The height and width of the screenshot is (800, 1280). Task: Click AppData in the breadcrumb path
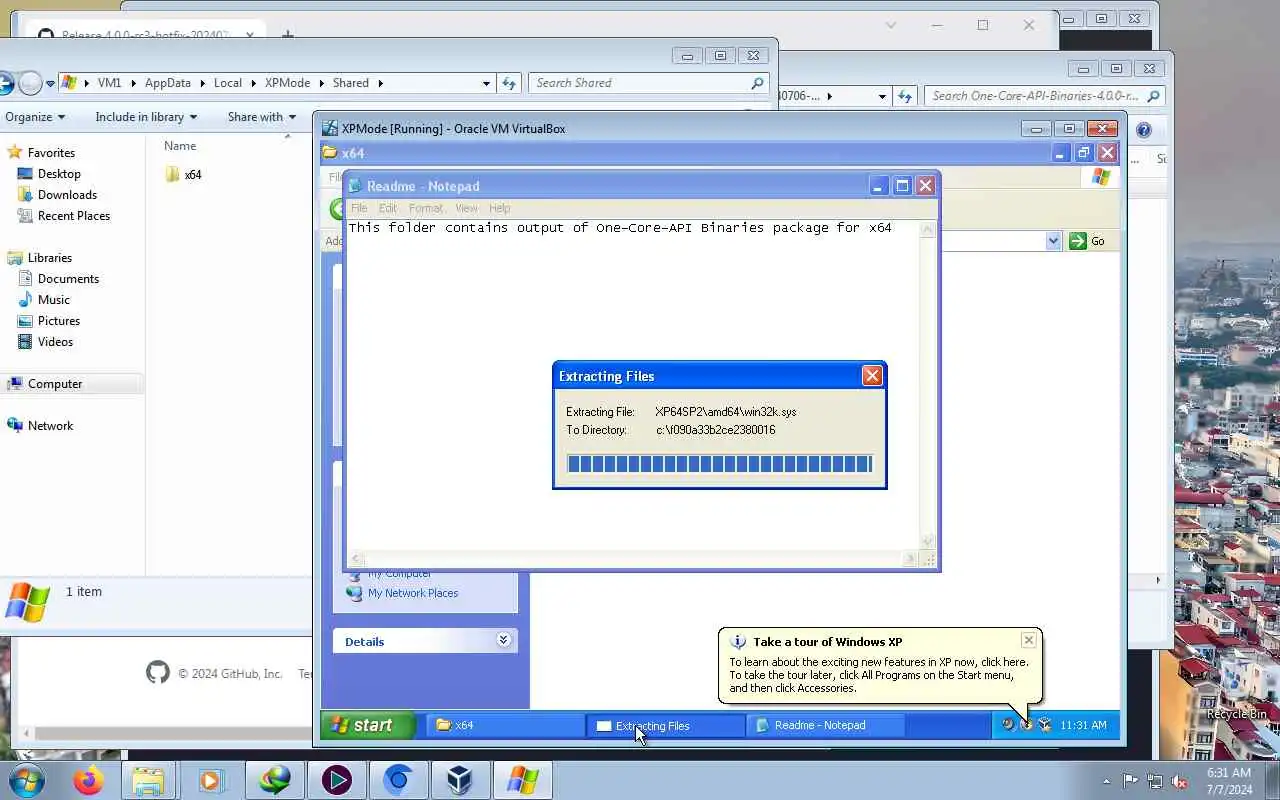(167, 83)
